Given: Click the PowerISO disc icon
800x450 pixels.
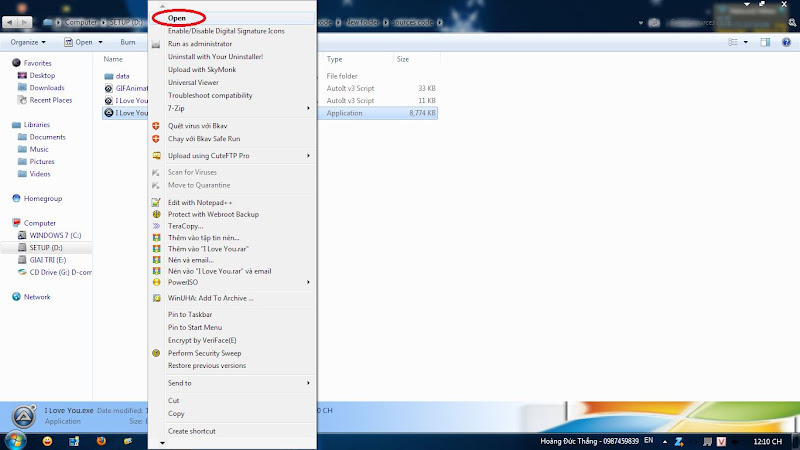Looking at the screenshot, I should [156, 283].
